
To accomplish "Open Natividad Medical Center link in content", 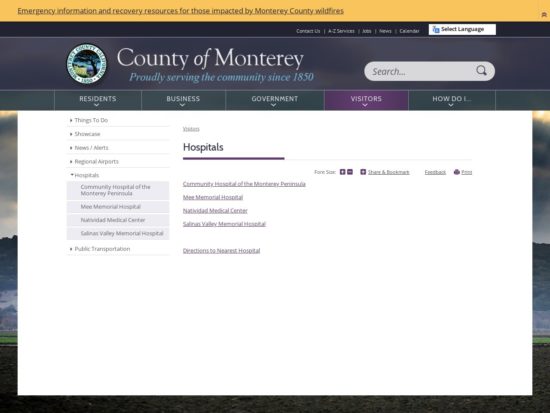I will (215, 211).
